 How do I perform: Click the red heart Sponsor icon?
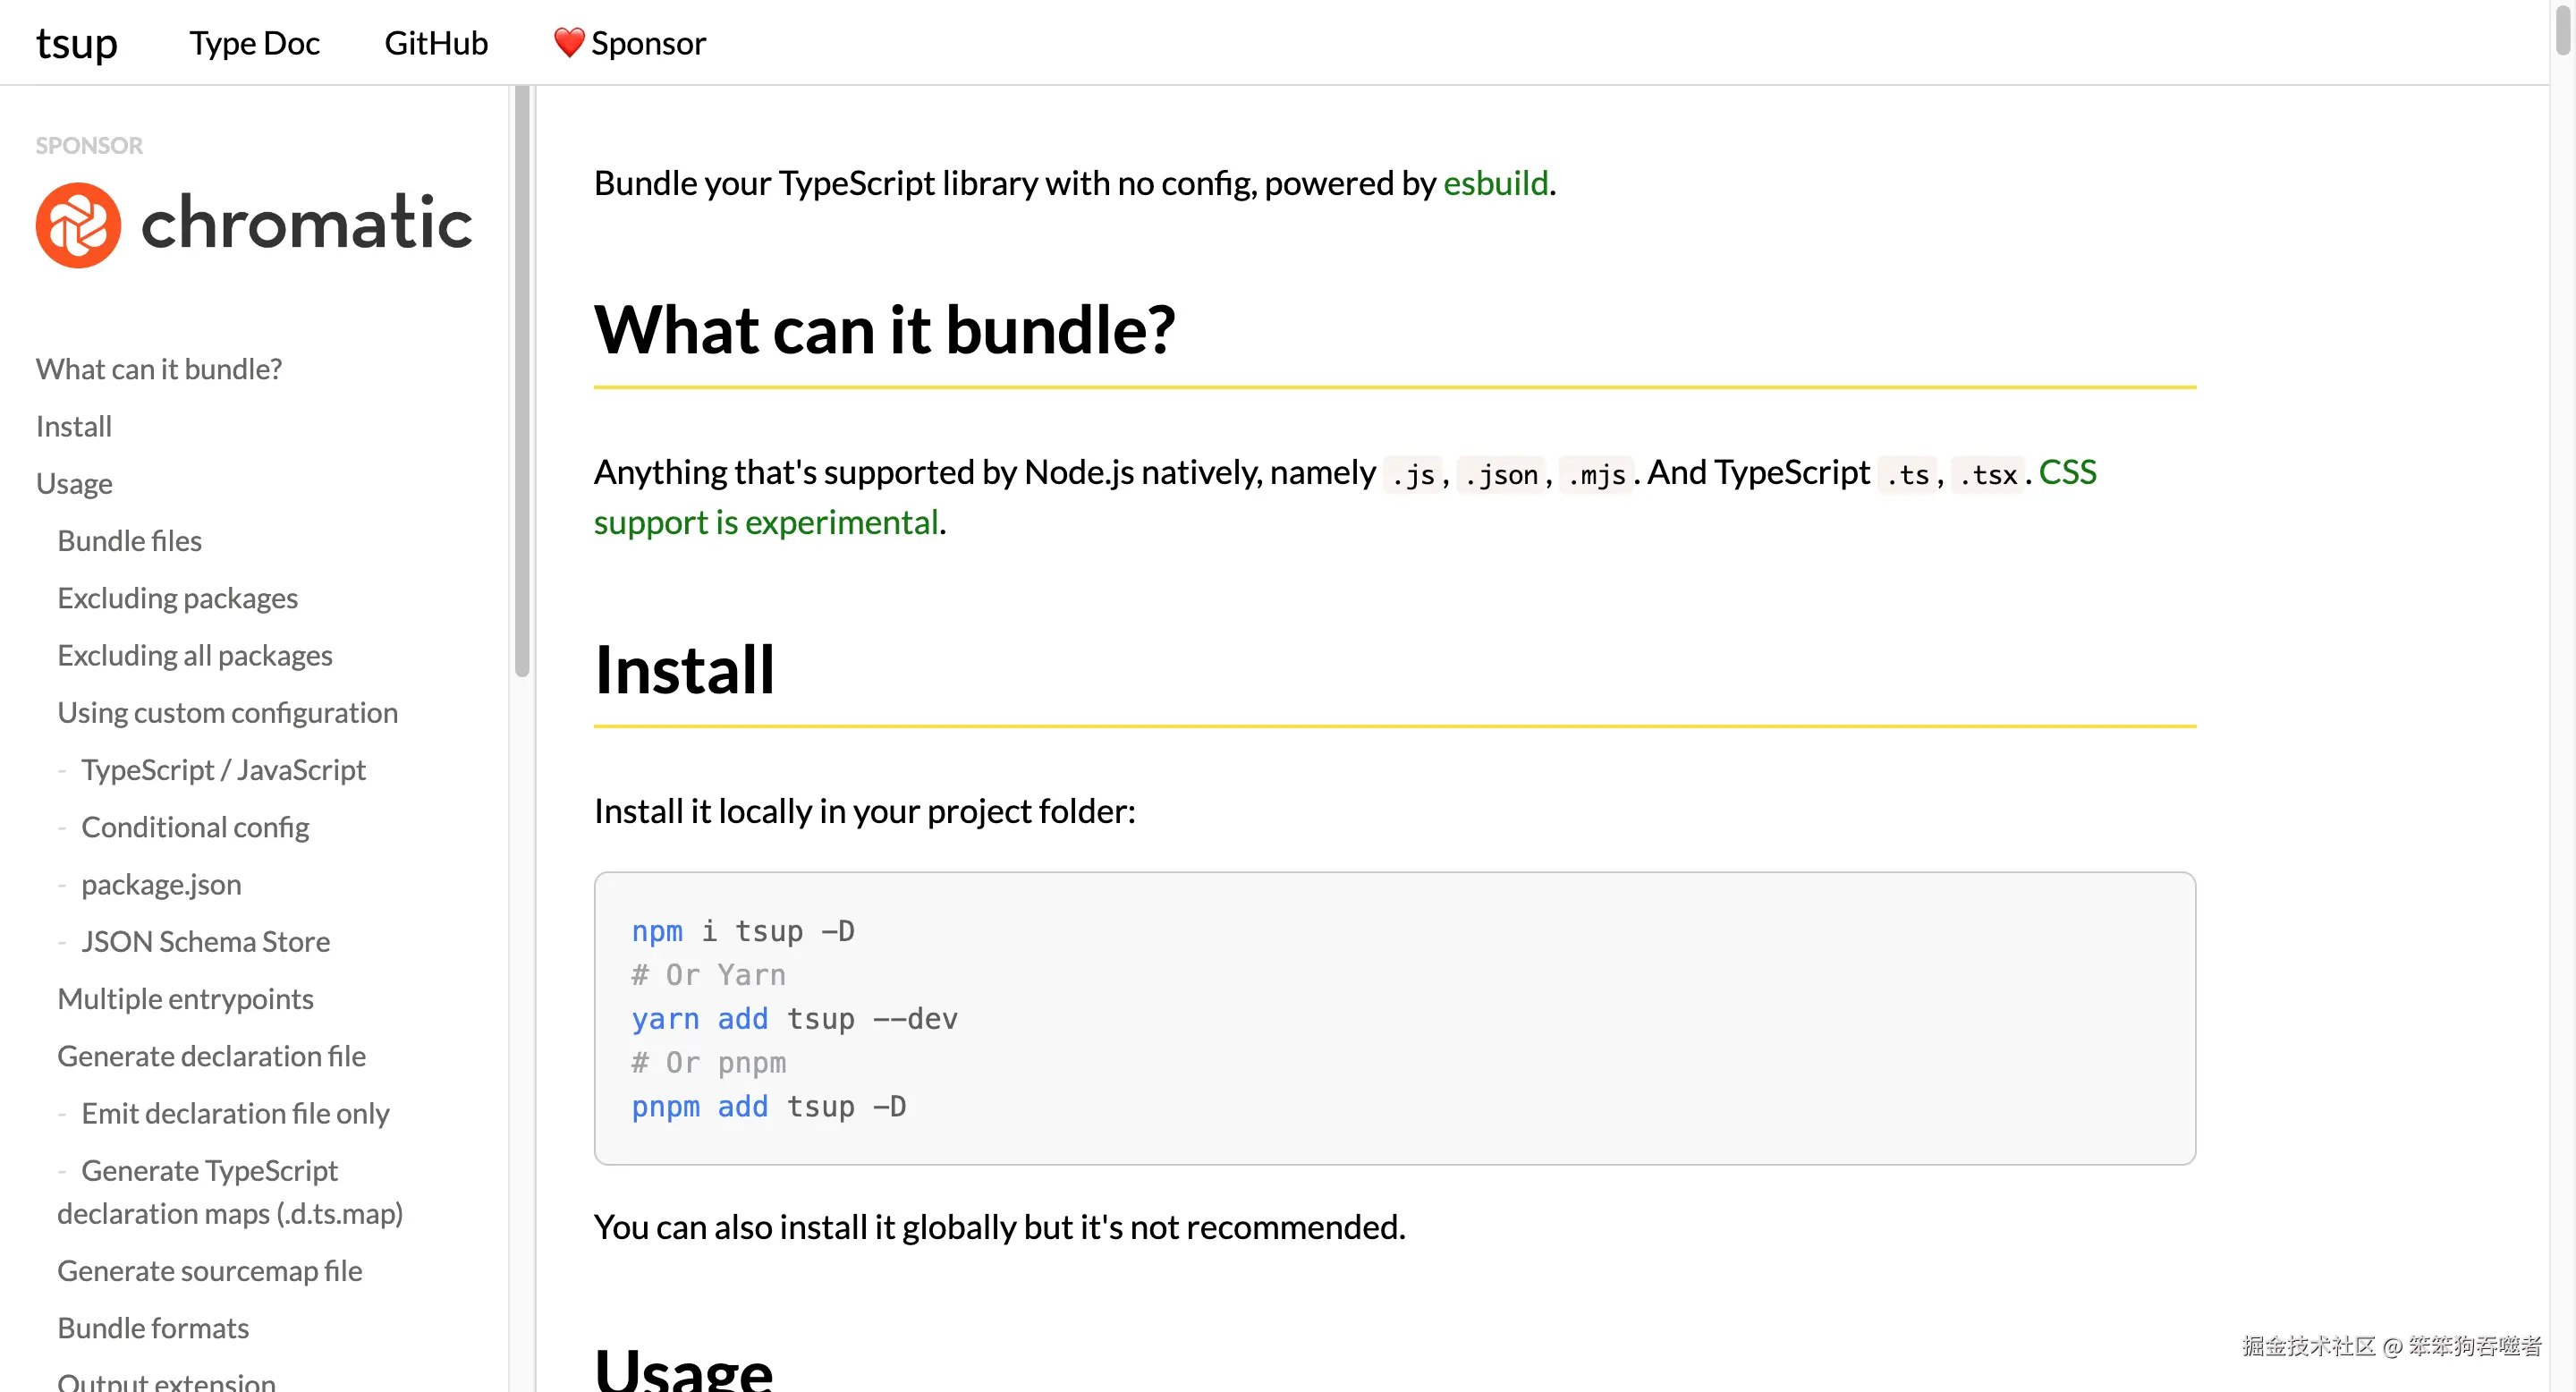coord(568,43)
